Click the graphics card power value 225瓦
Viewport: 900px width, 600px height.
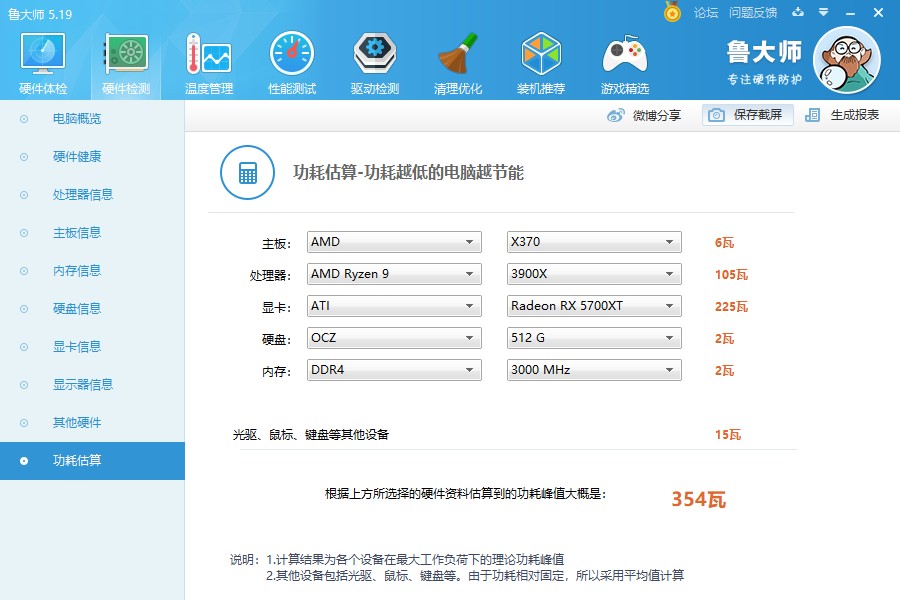(731, 307)
